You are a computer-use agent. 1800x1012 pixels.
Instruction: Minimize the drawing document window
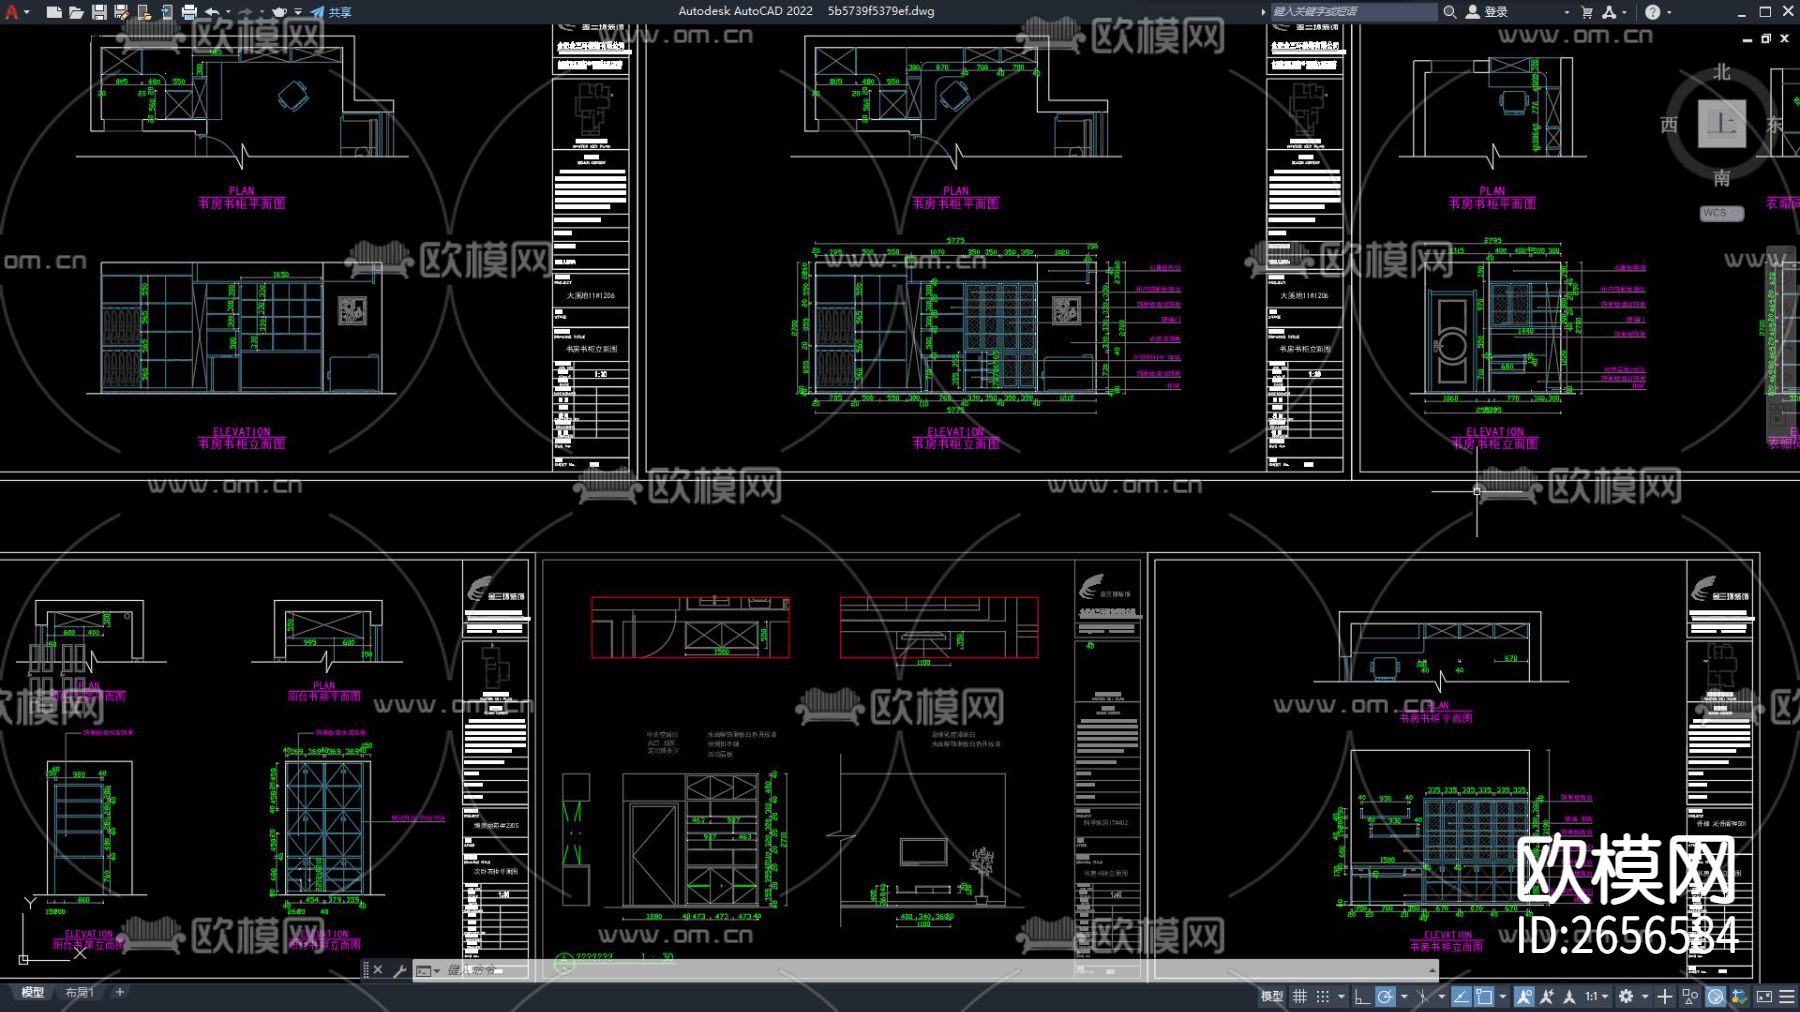click(1747, 38)
